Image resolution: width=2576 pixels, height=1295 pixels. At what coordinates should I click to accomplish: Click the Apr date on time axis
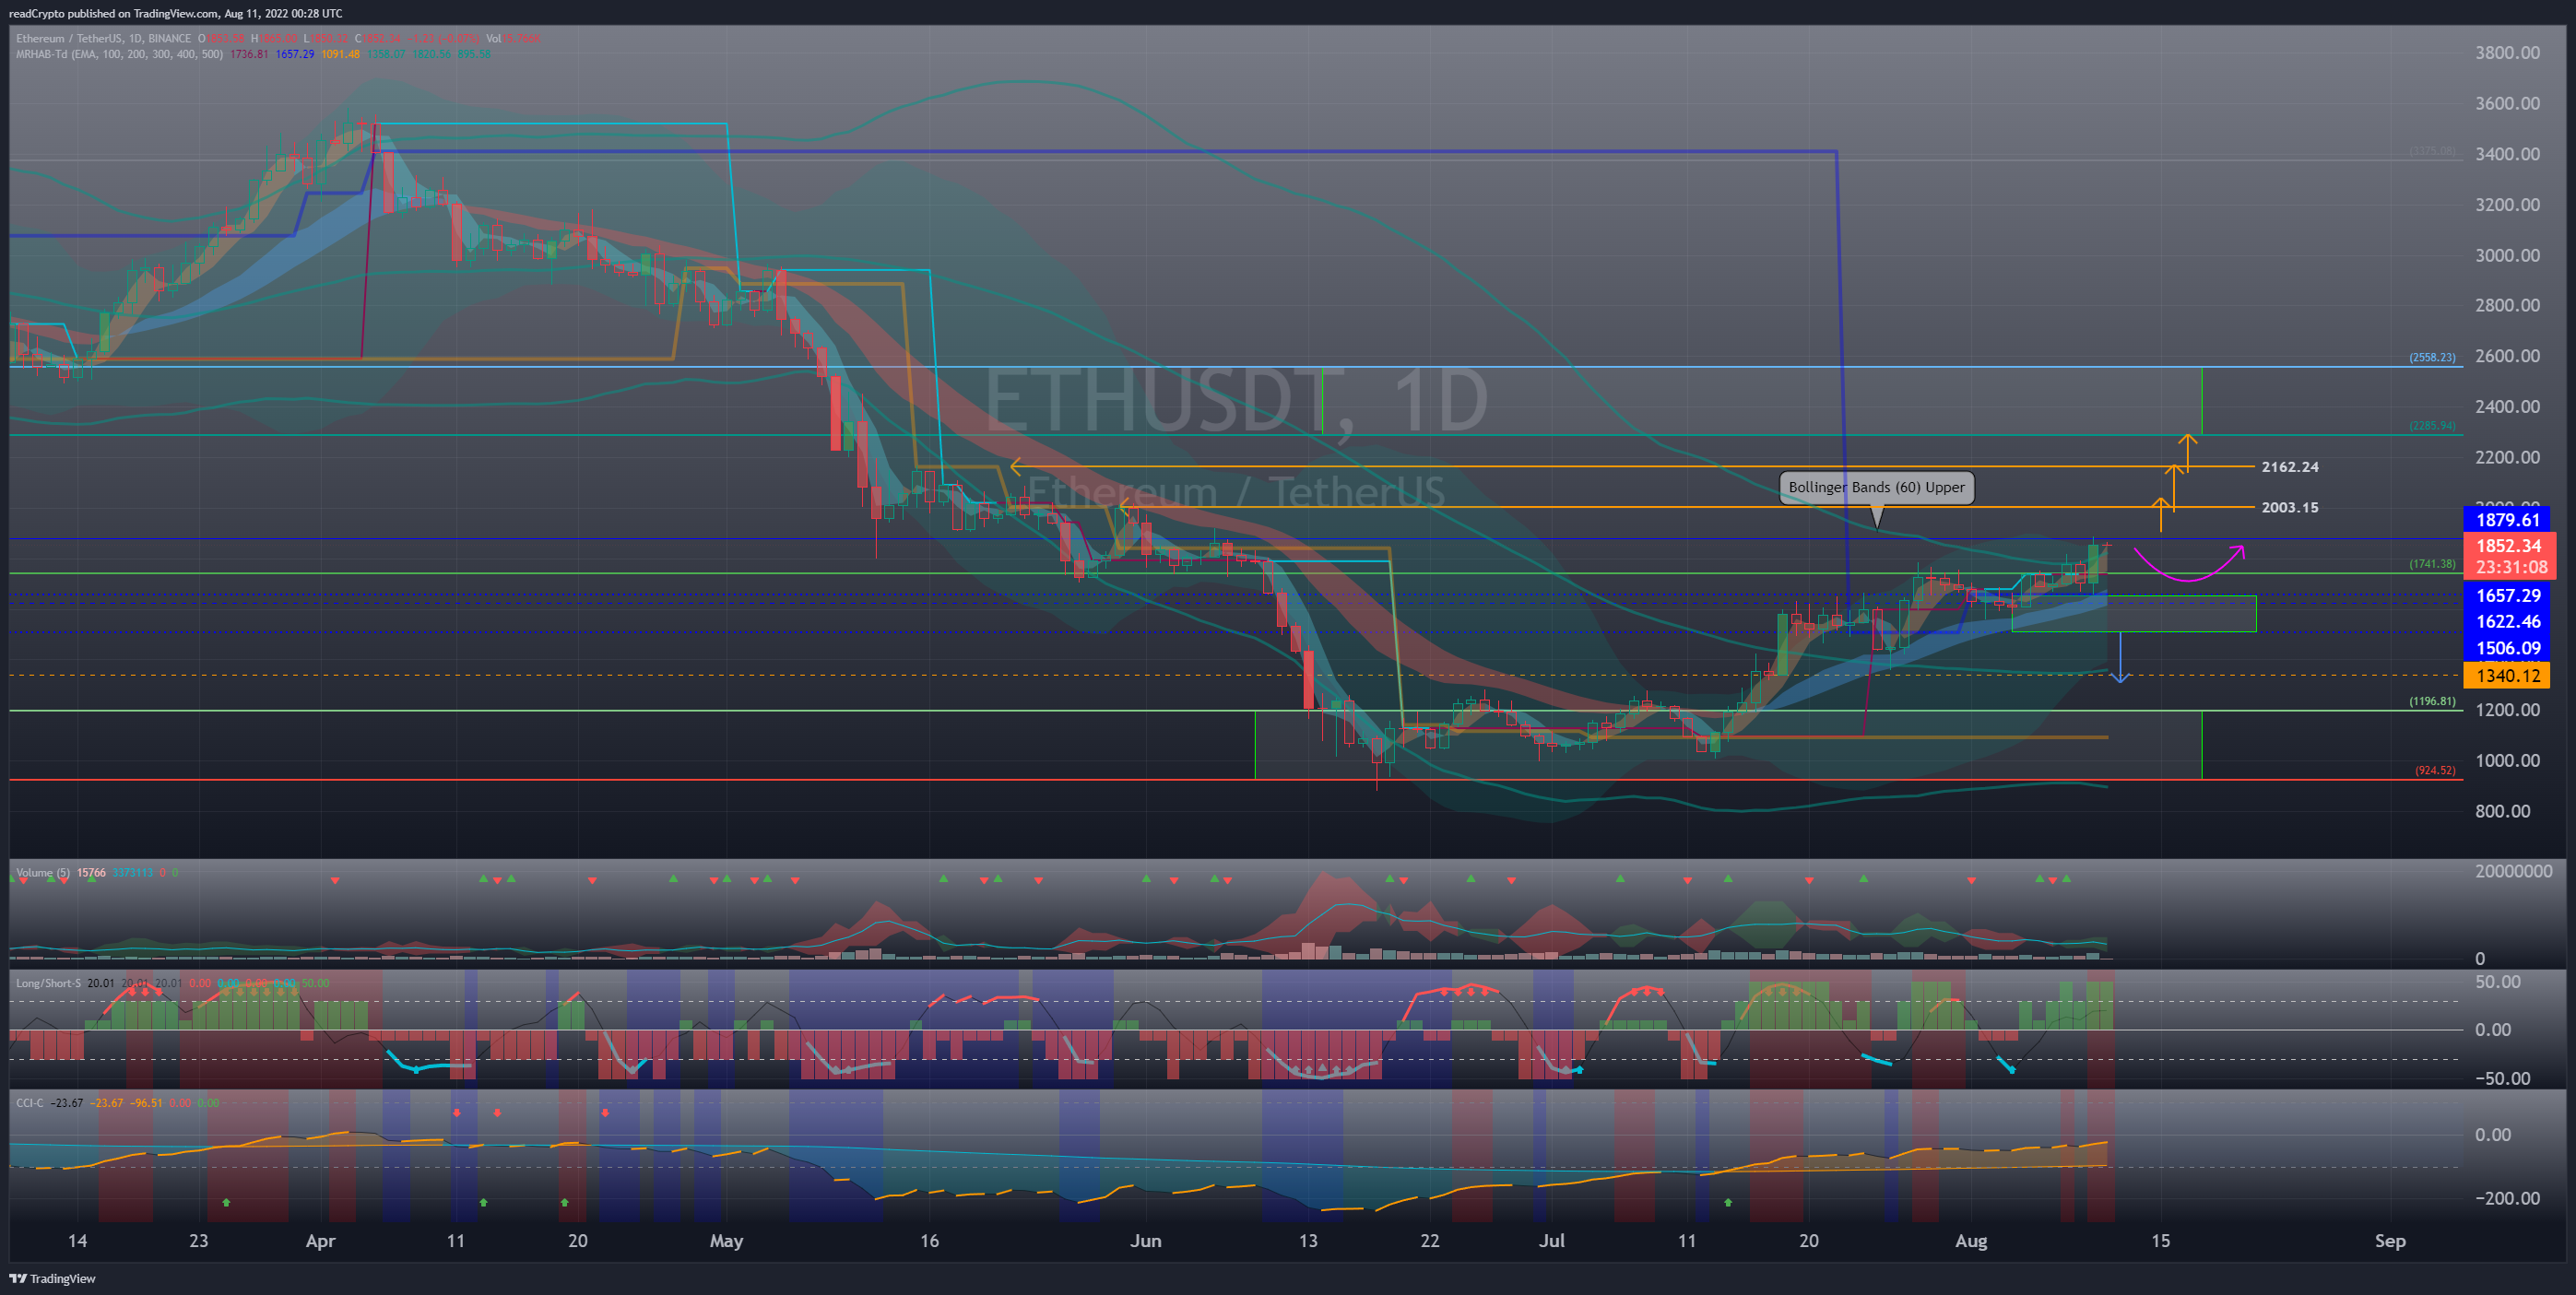320,1241
